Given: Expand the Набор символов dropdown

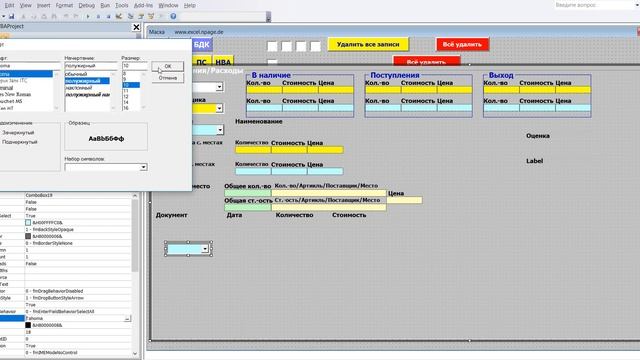Looking at the screenshot, I should pyautogui.click(x=143, y=167).
